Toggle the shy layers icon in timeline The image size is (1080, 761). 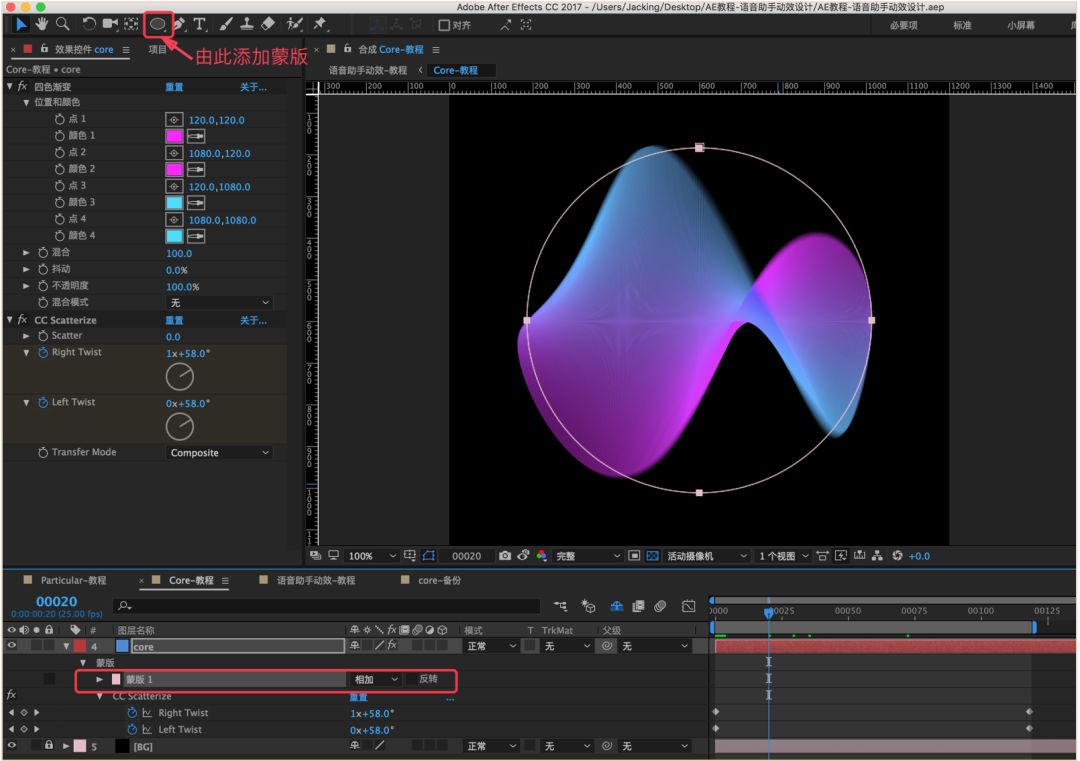[616, 606]
